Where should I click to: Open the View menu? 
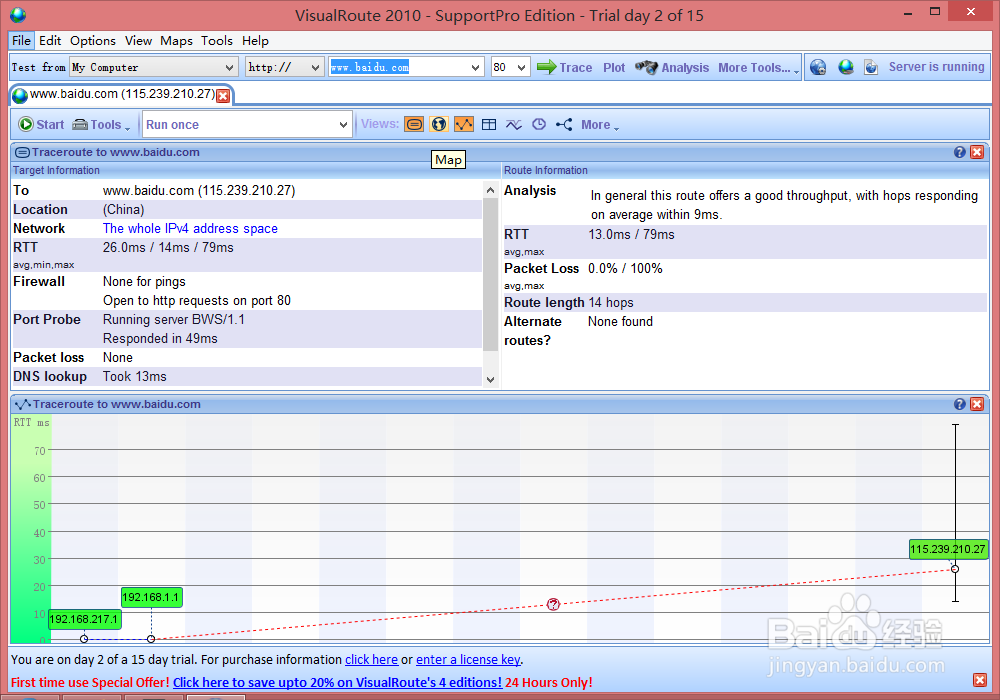click(138, 41)
